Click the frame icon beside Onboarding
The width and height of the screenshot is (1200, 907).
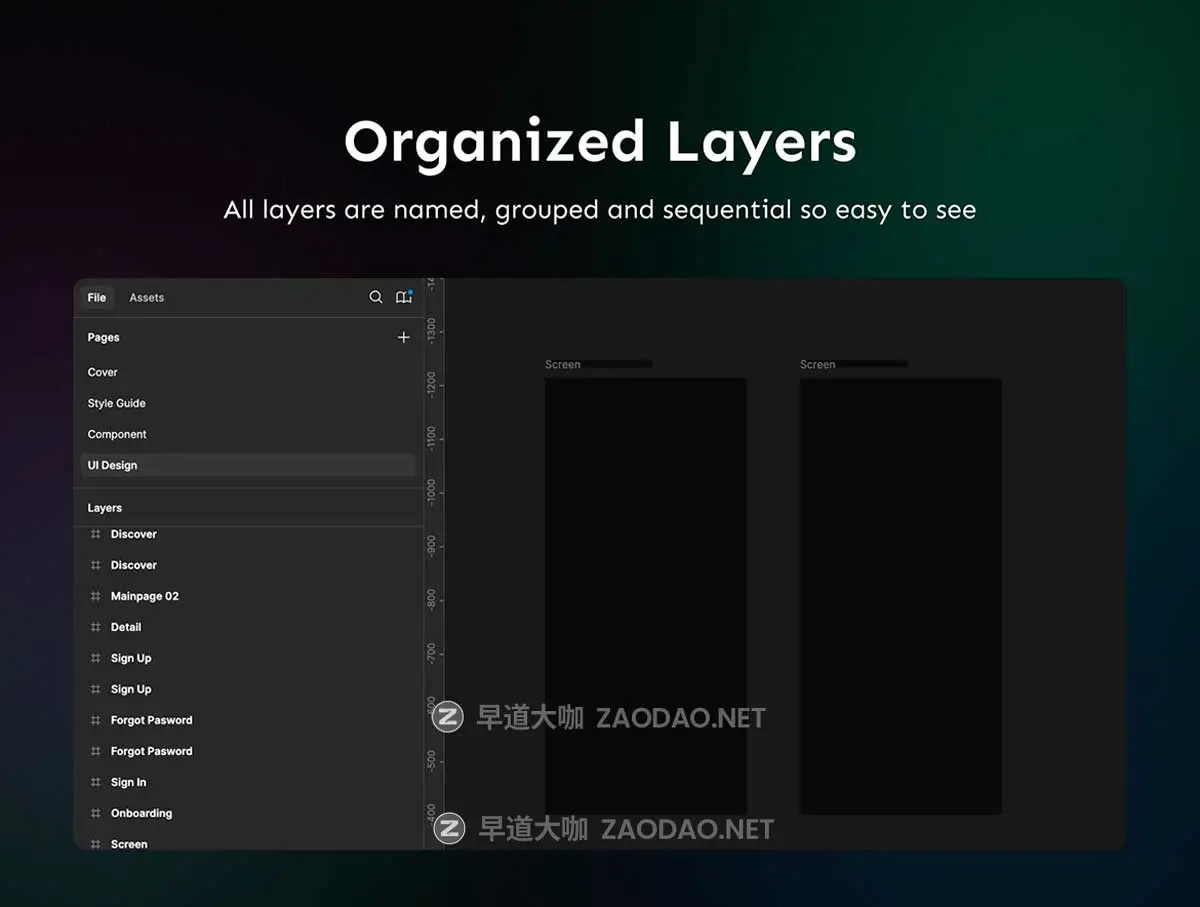95,813
